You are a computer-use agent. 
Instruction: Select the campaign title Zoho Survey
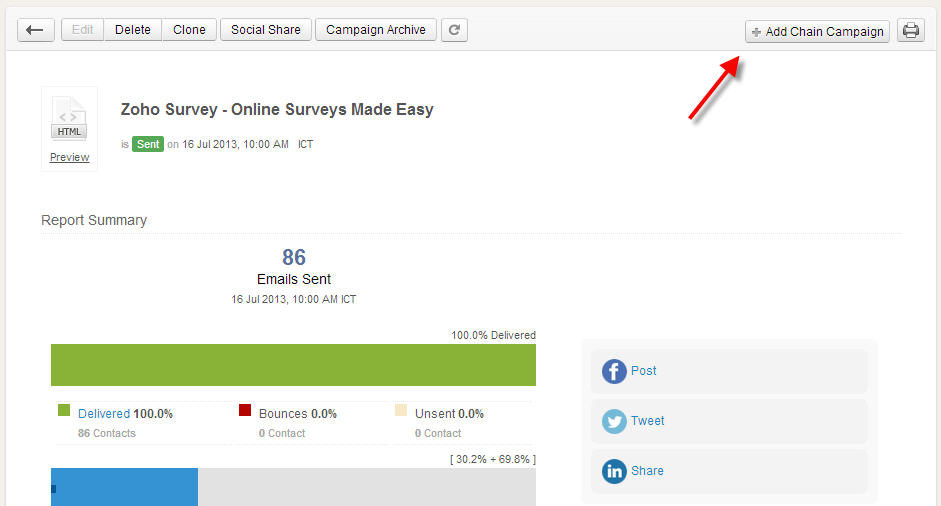pos(277,109)
